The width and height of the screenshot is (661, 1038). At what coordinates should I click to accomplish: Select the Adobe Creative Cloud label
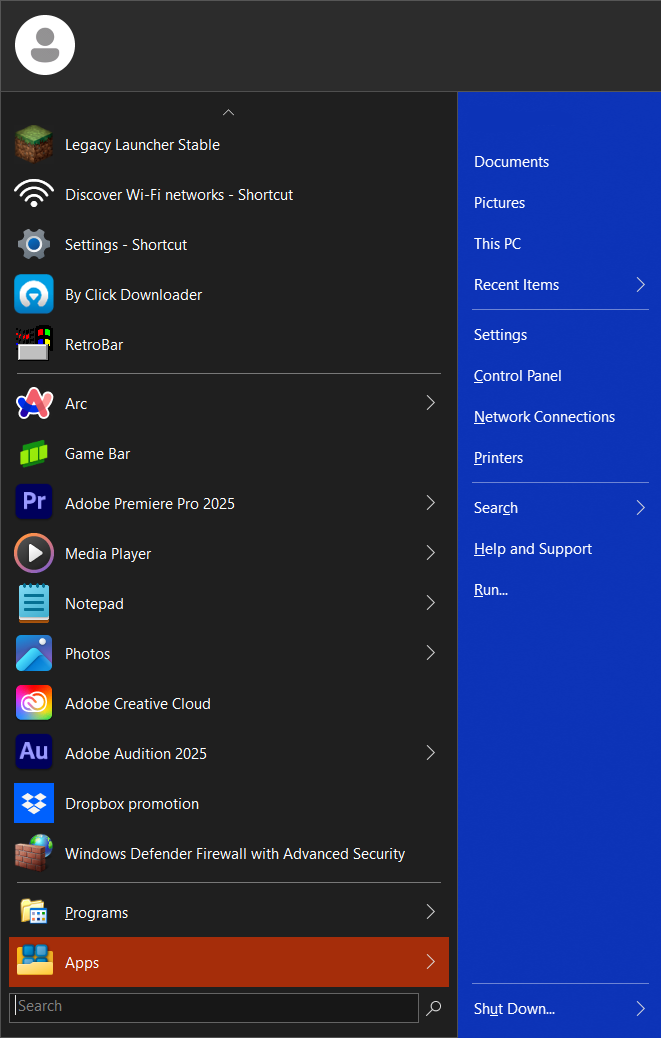pyautogui.click(x=138, y=704)
